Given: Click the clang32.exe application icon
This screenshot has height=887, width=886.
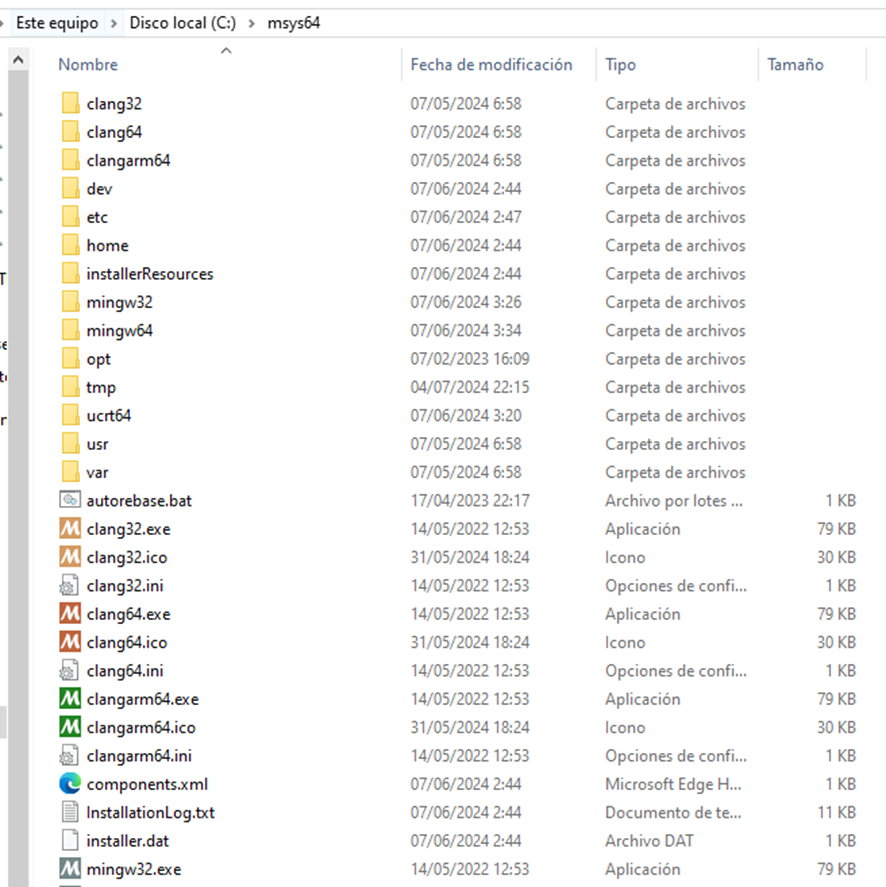Looking at the screenshot, I should (x=70, y=529).
